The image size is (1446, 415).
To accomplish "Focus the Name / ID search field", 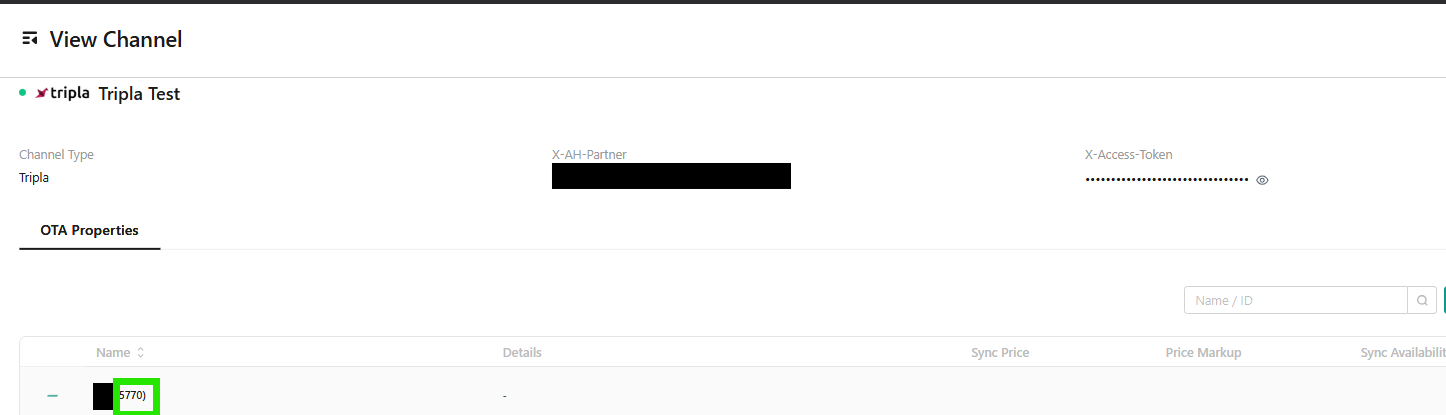I will coord(1296,300).
